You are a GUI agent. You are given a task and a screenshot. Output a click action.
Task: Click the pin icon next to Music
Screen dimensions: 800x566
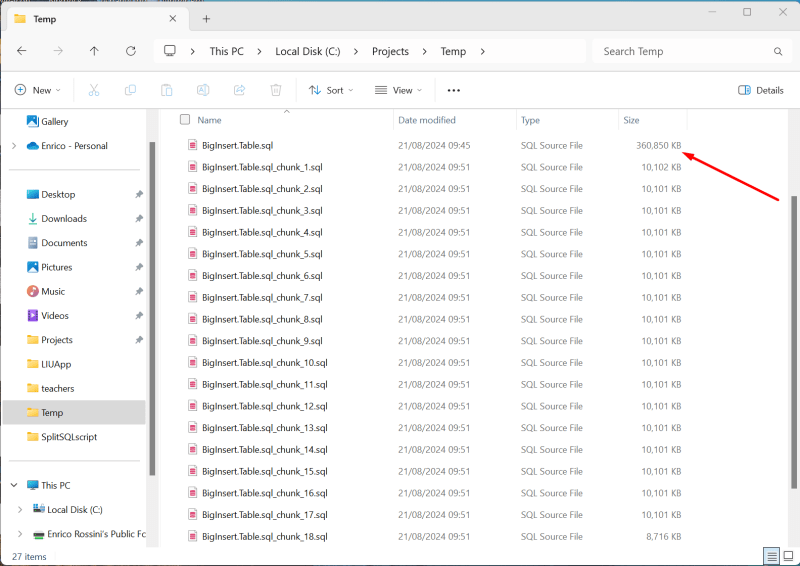[139, 291]
